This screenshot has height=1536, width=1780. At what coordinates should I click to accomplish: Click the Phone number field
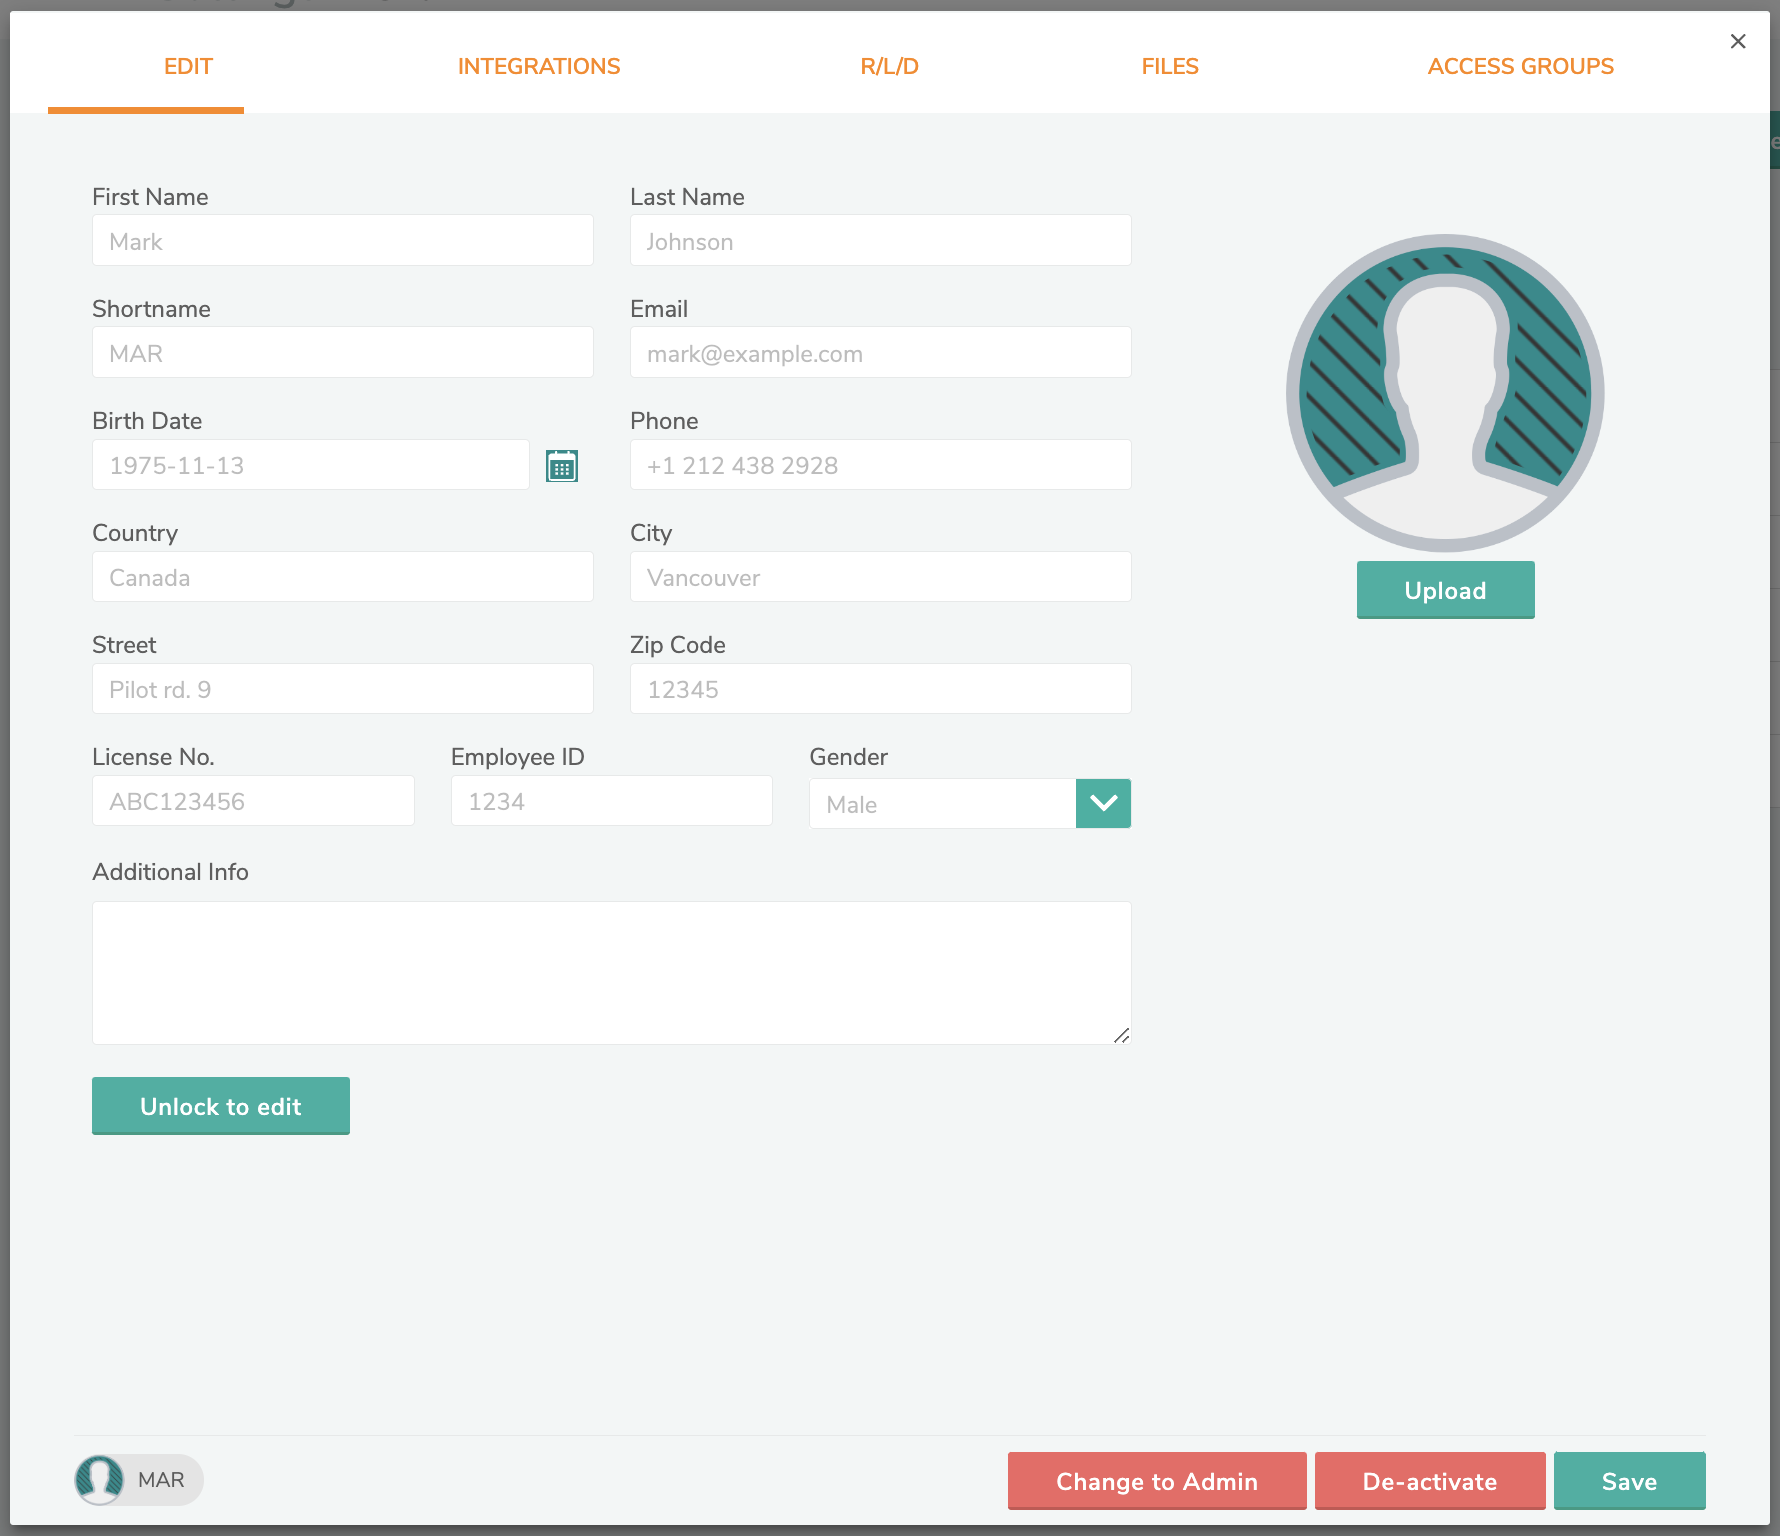pos(880,465)
